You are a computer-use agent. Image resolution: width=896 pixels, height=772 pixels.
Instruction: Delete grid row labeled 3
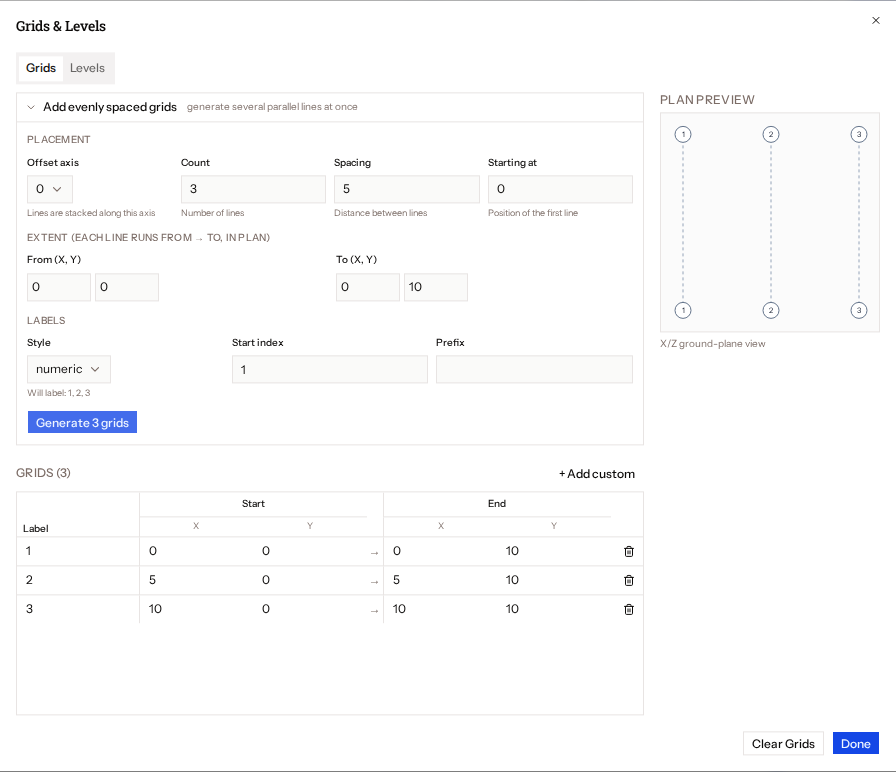click(629, 609)
